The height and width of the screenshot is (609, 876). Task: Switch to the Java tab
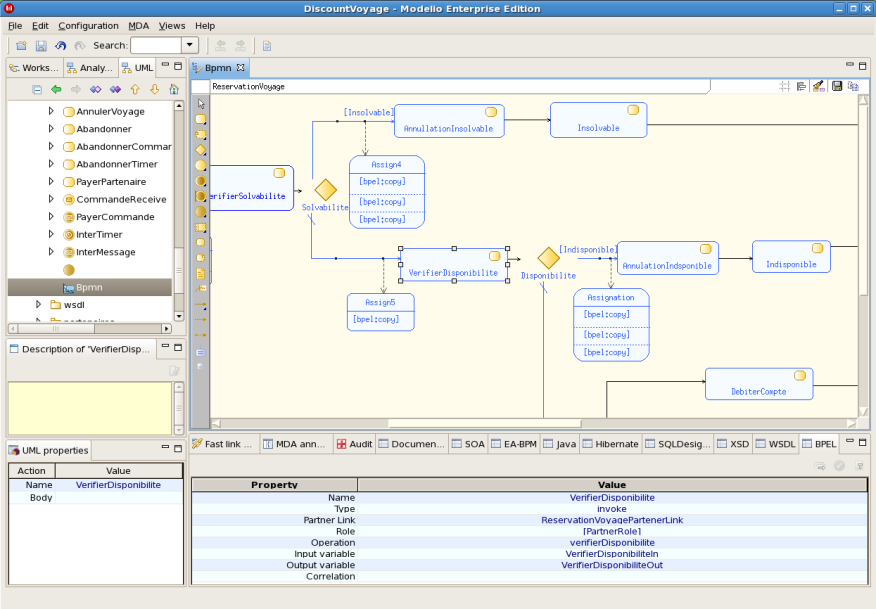[x=560, y=444]
